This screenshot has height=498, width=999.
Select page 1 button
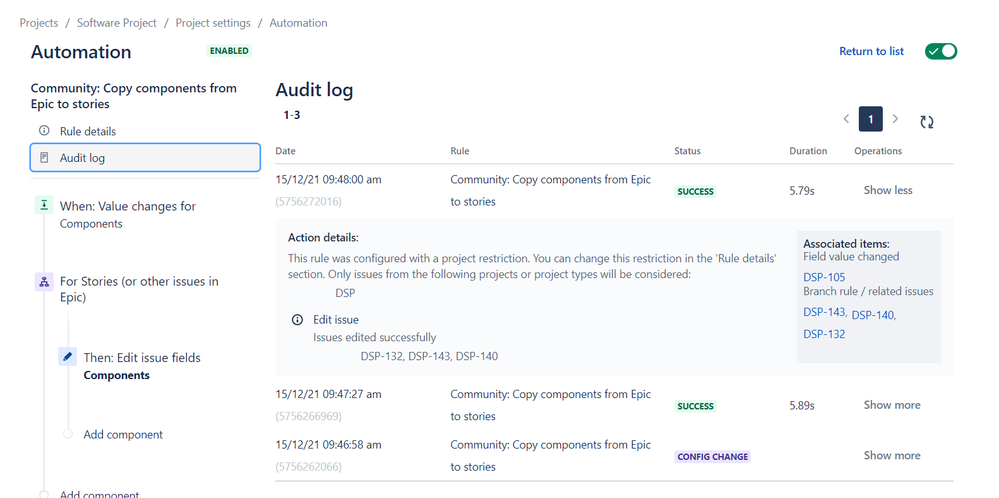870,119
